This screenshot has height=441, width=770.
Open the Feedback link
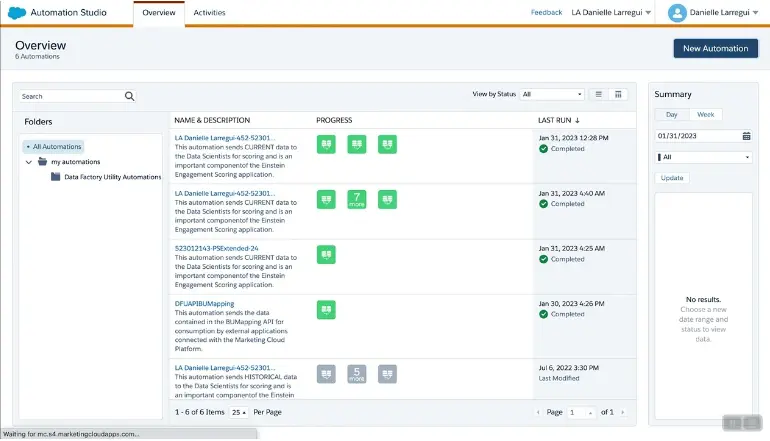point(546,13)
